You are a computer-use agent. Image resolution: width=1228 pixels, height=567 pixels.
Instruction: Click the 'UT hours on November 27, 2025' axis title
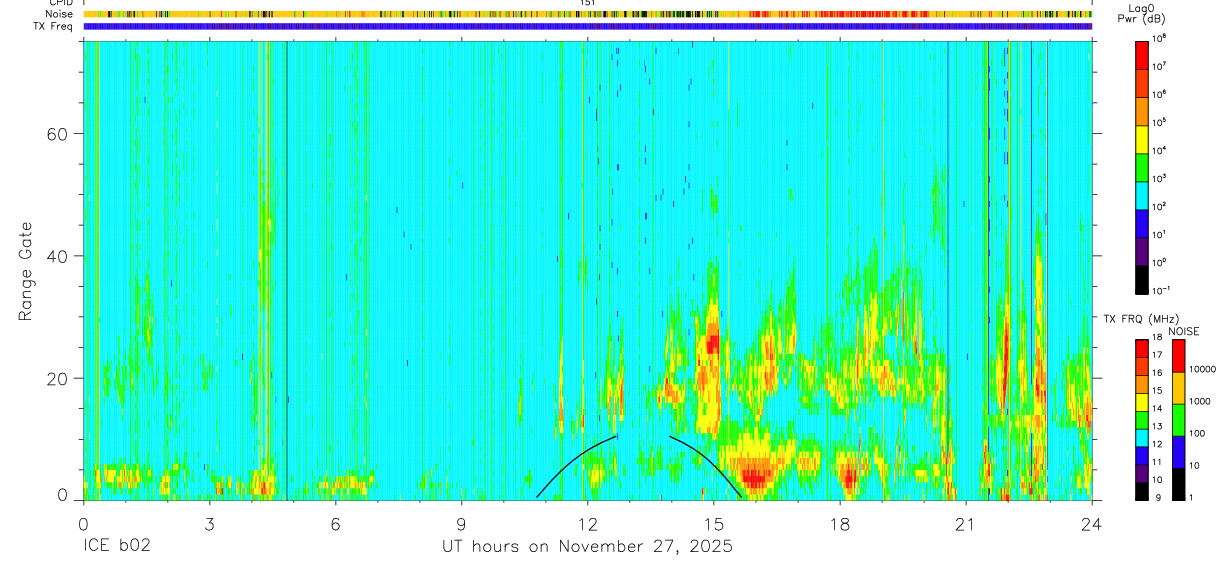[x=588, y=547]
